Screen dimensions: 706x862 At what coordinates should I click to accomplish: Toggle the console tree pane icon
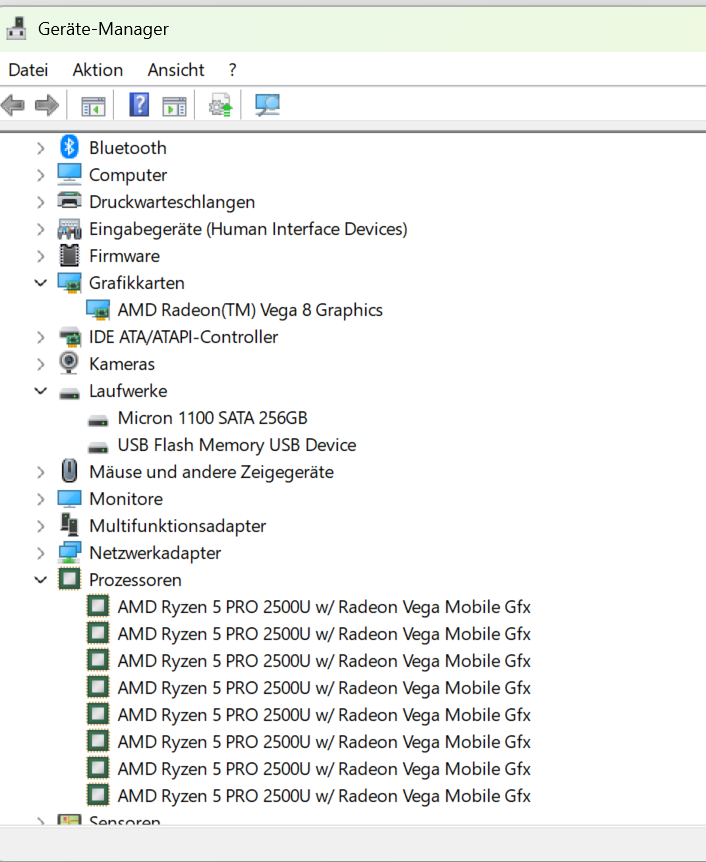[93, 106]
